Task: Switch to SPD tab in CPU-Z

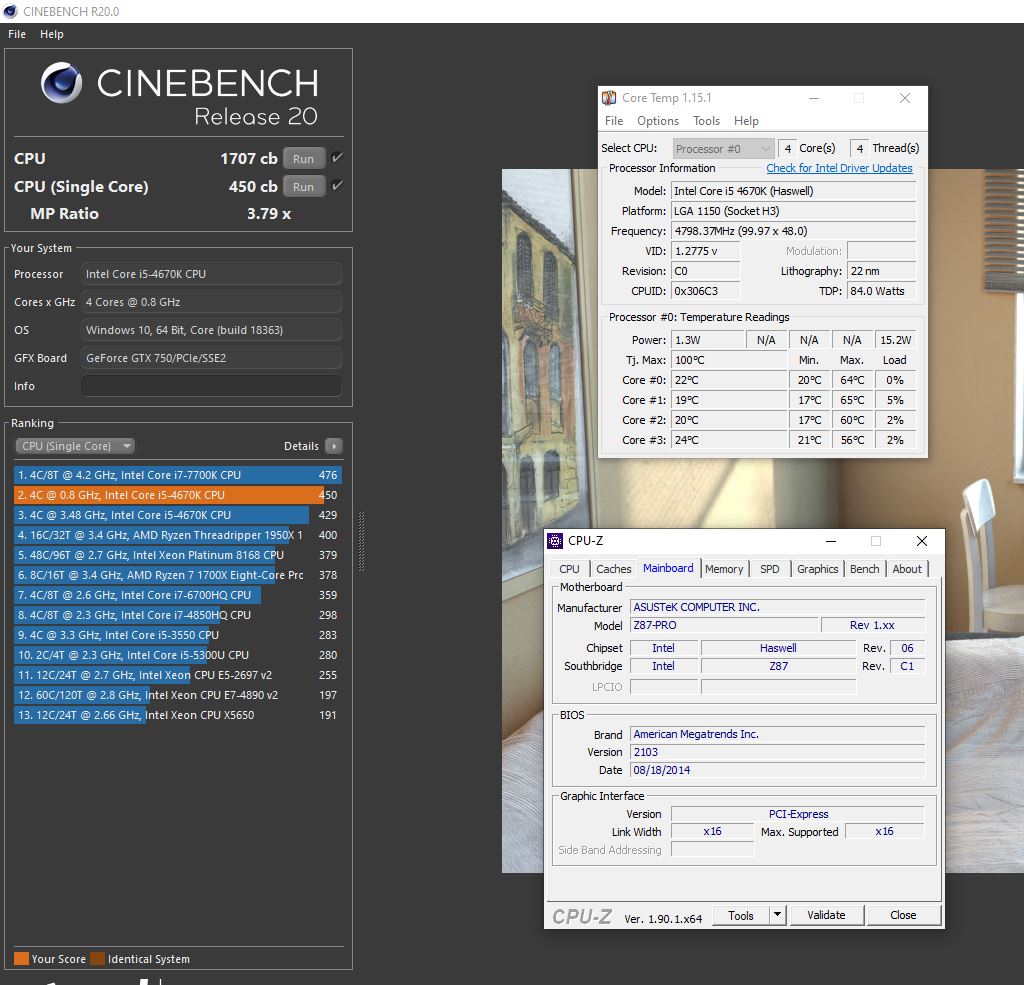Action: click(769, 569)
